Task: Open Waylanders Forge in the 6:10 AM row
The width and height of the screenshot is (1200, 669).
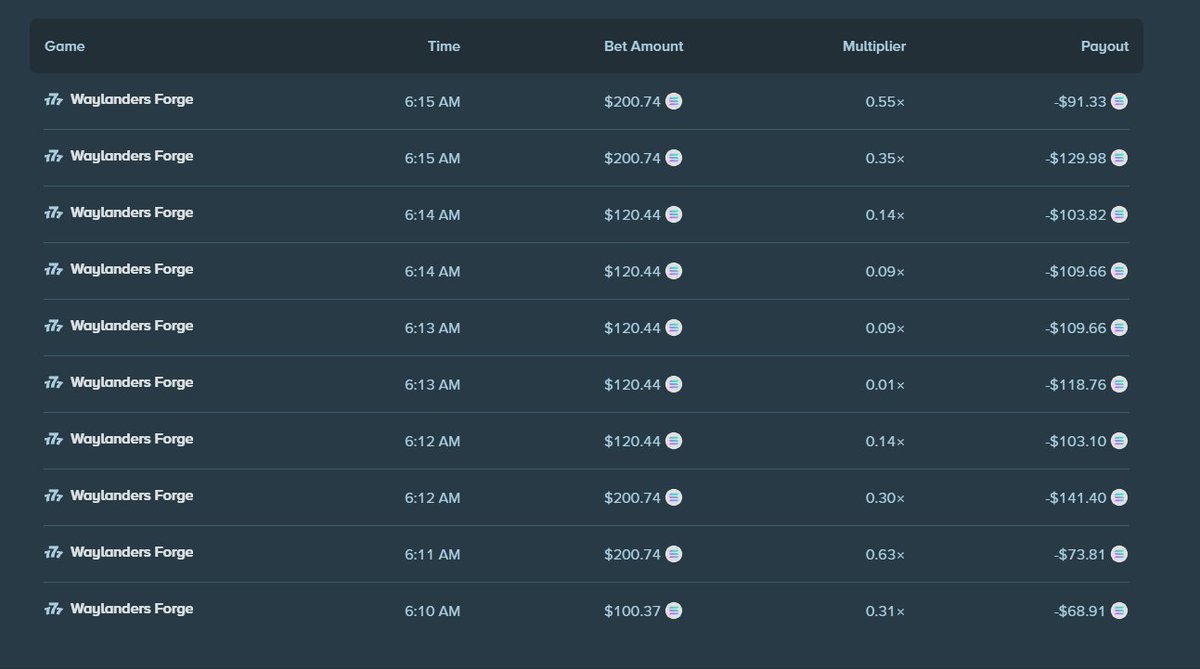Action: click(132, 609)
